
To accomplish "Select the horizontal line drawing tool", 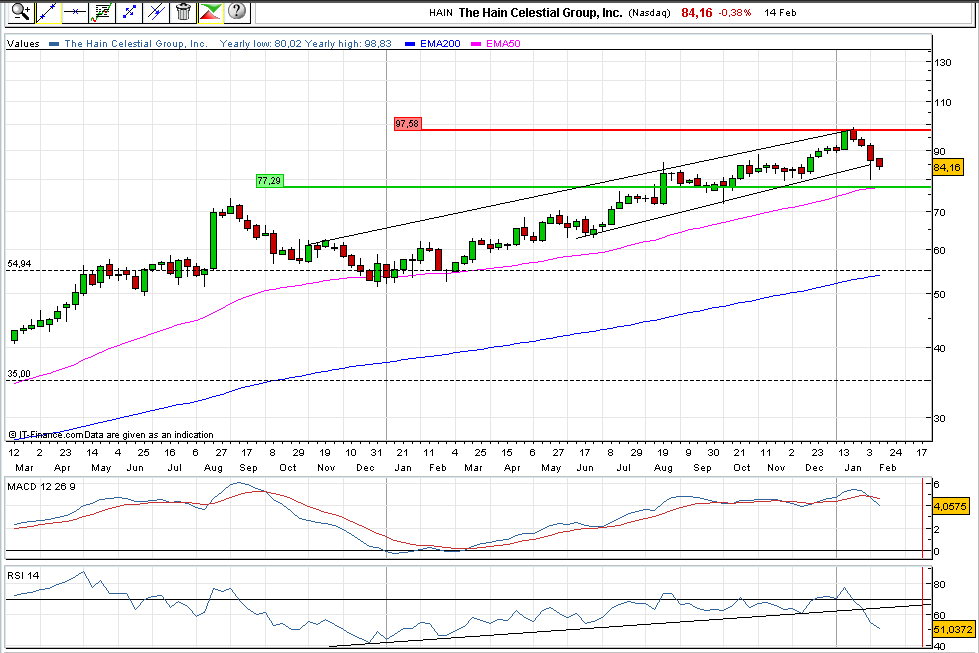I will (75, 11).
